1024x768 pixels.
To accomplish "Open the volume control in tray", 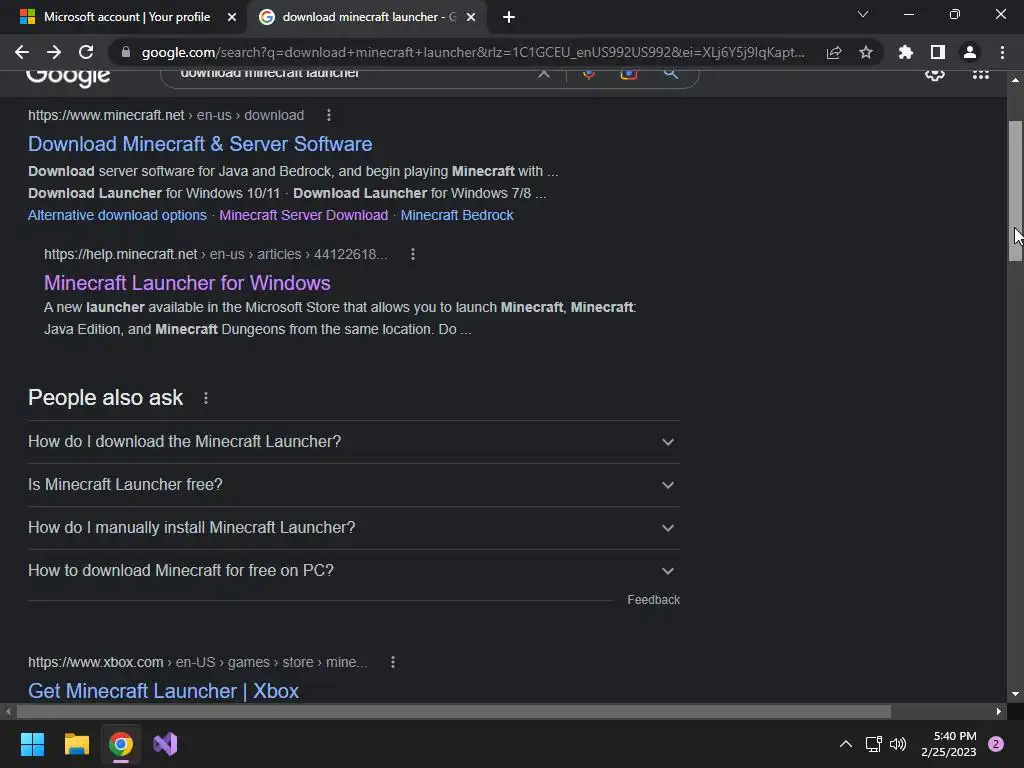I will pos(899,744).
